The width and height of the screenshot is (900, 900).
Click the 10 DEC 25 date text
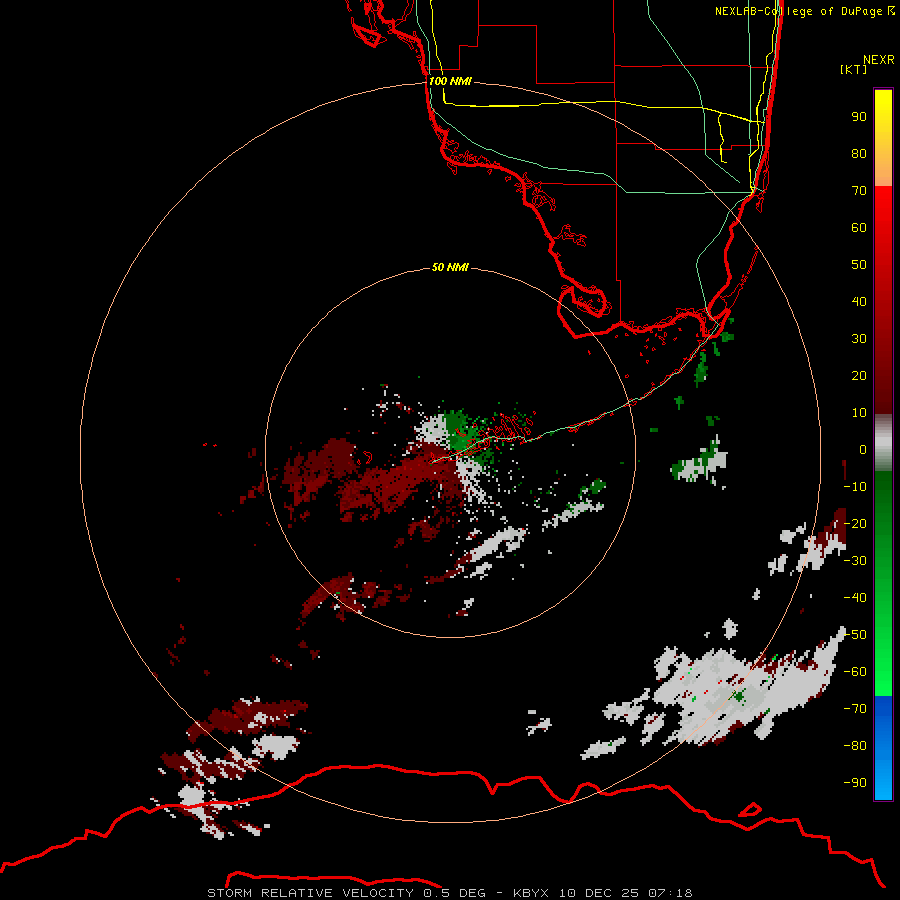[x=599, y=893]
